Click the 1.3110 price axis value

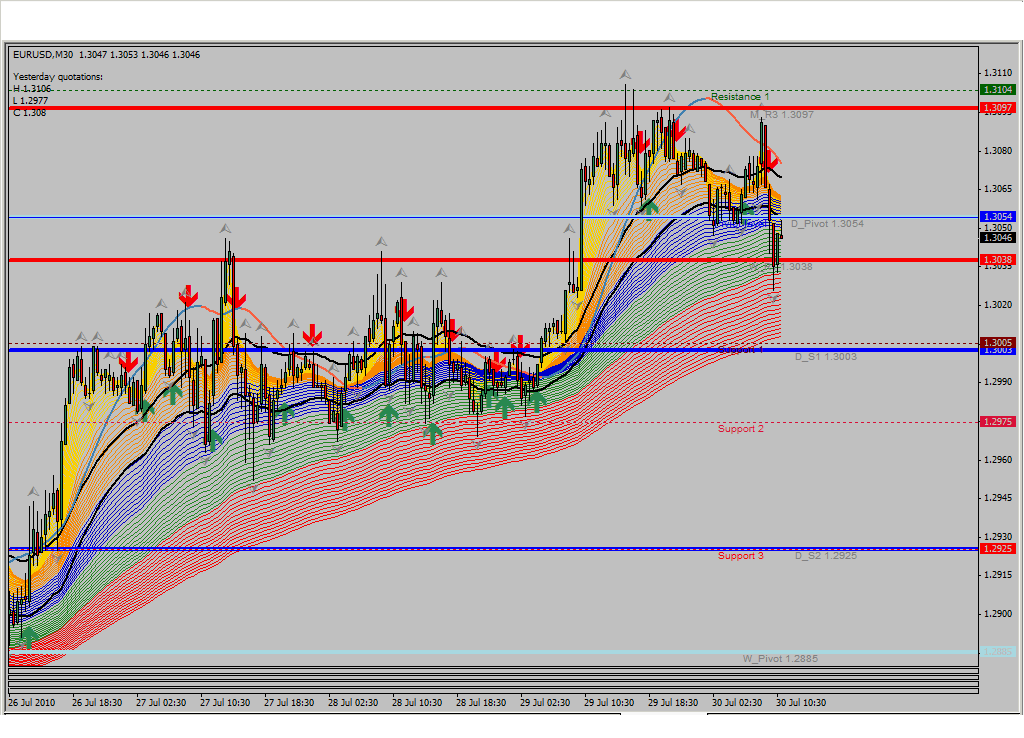coord(998,72)
